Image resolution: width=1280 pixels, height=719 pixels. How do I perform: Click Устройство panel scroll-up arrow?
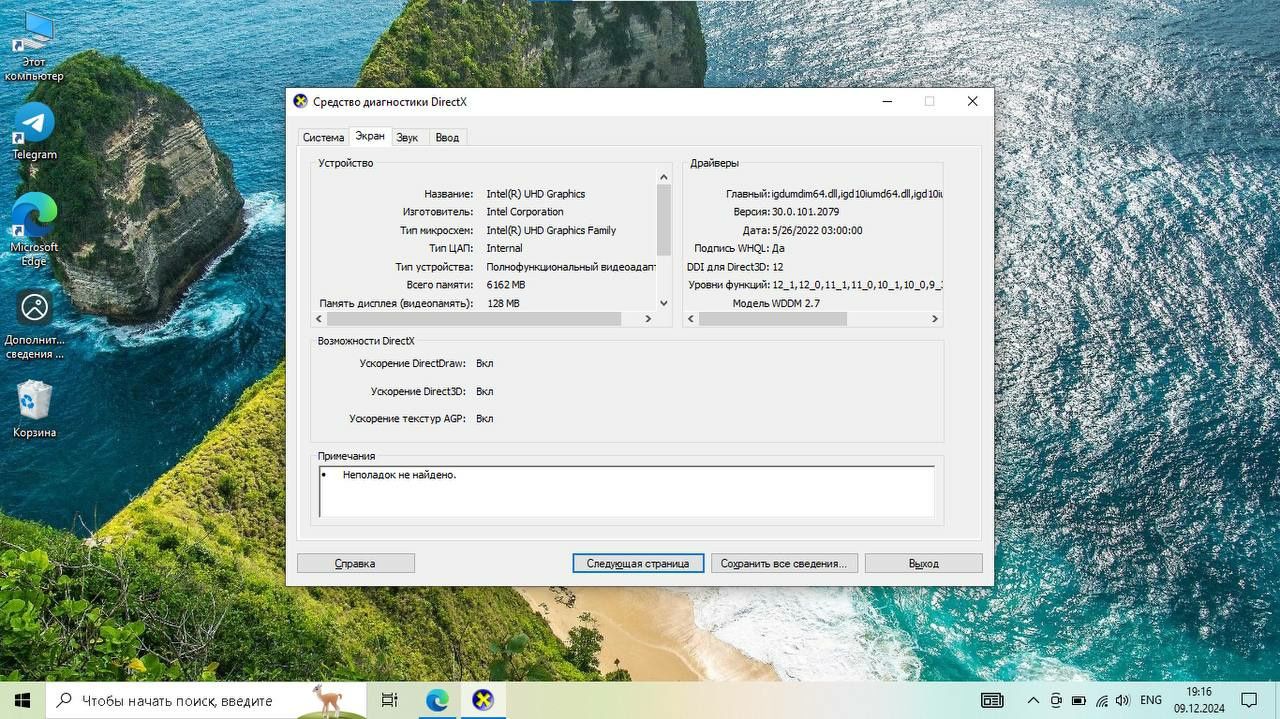664,177
